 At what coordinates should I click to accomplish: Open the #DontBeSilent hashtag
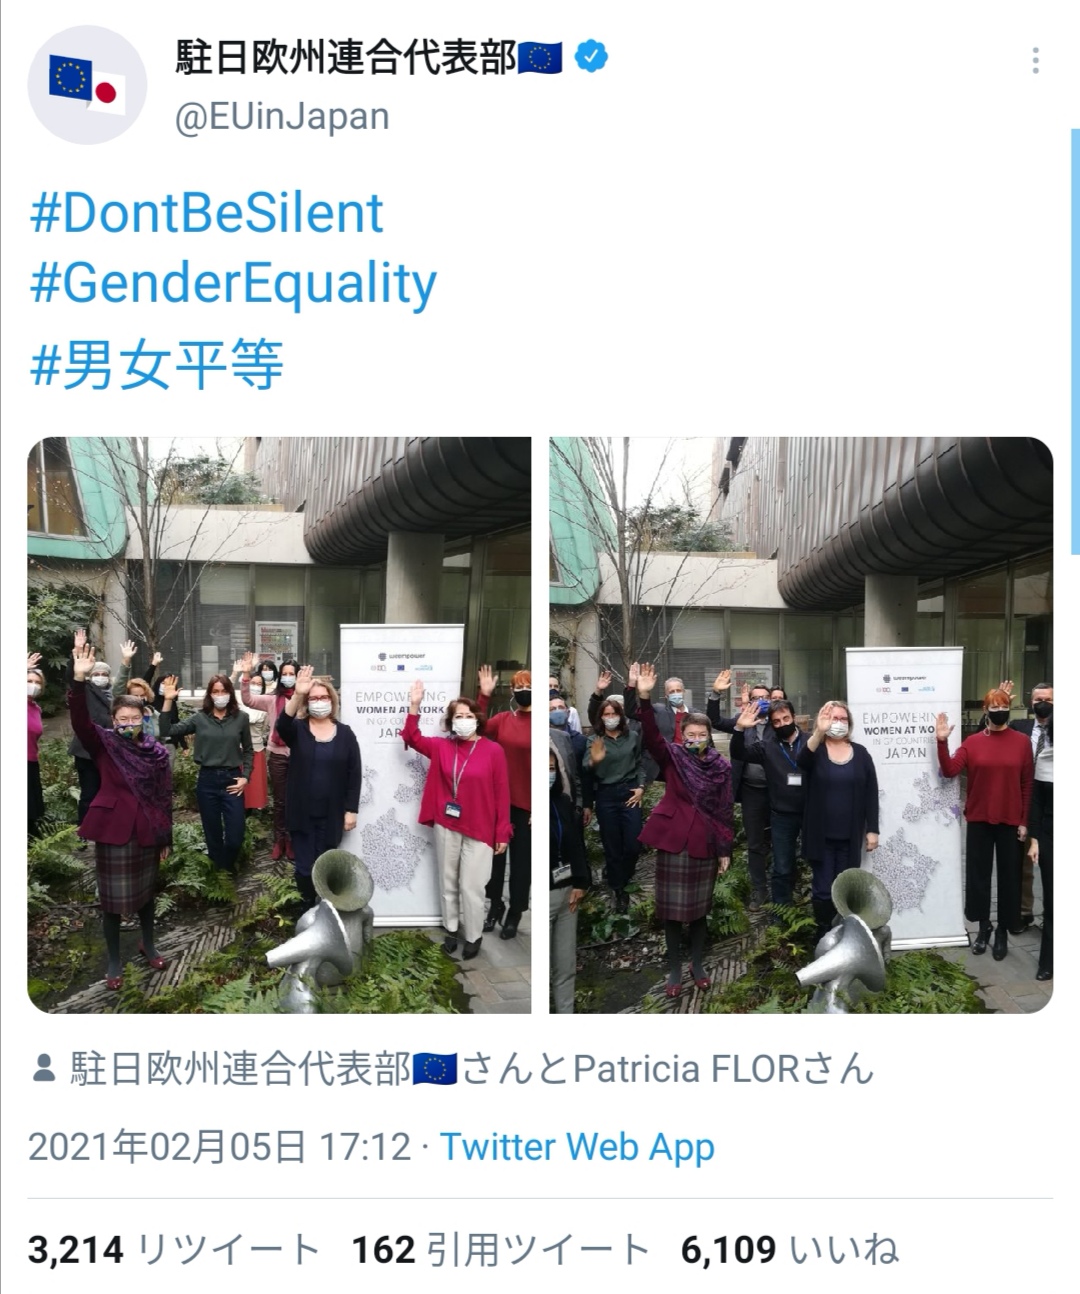pyautogui.click(x=206, y=213)
